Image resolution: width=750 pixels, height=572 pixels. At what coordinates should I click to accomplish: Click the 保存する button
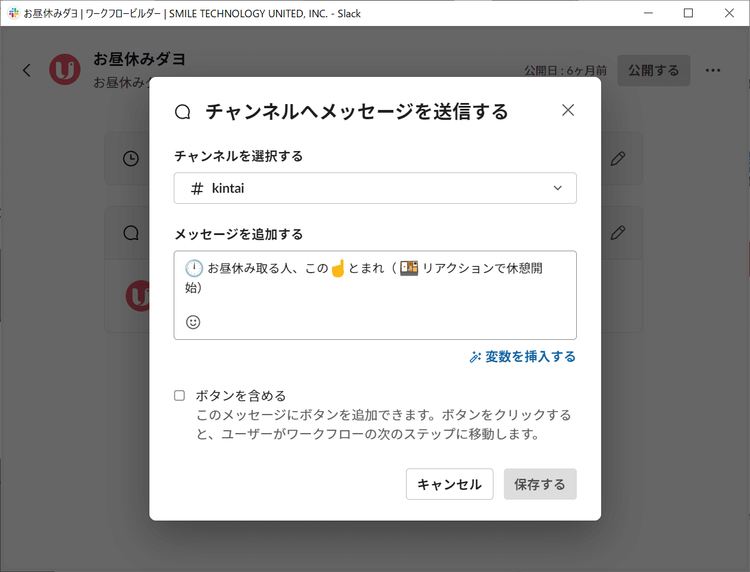(x=540, y=484)
